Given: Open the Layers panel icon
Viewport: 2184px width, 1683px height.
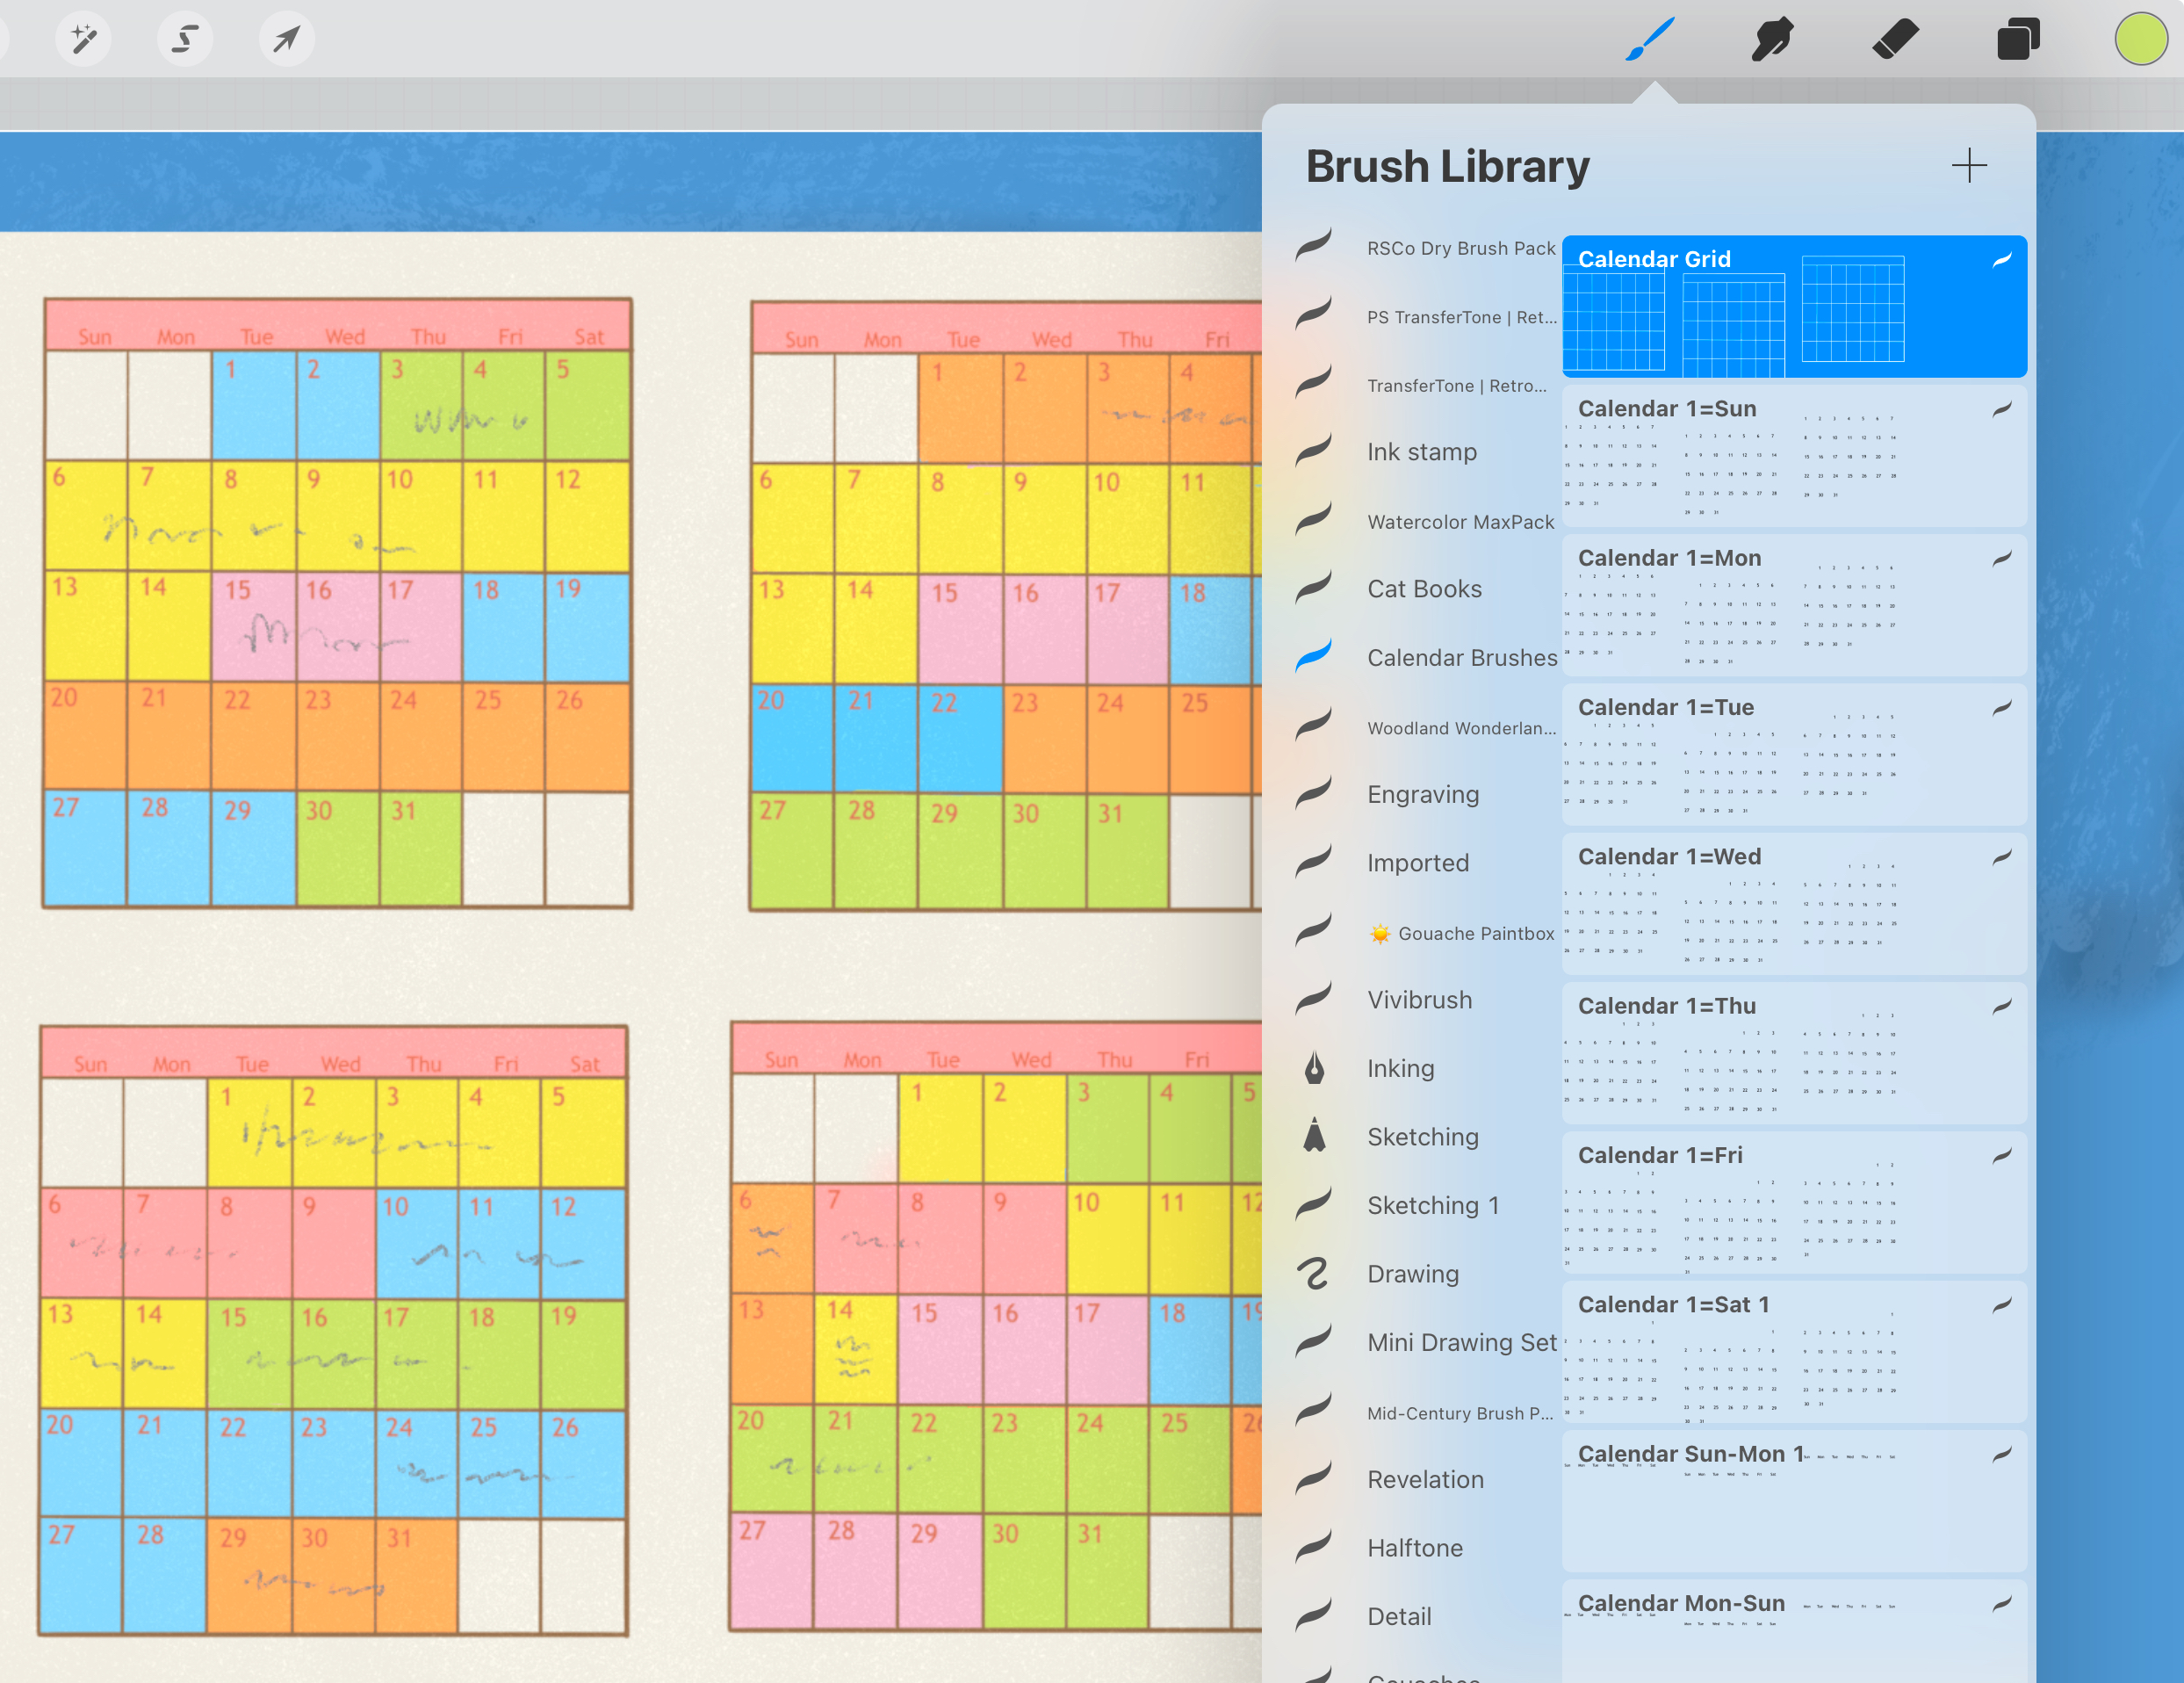Looking at the screenshot, I should point(2018,39).
